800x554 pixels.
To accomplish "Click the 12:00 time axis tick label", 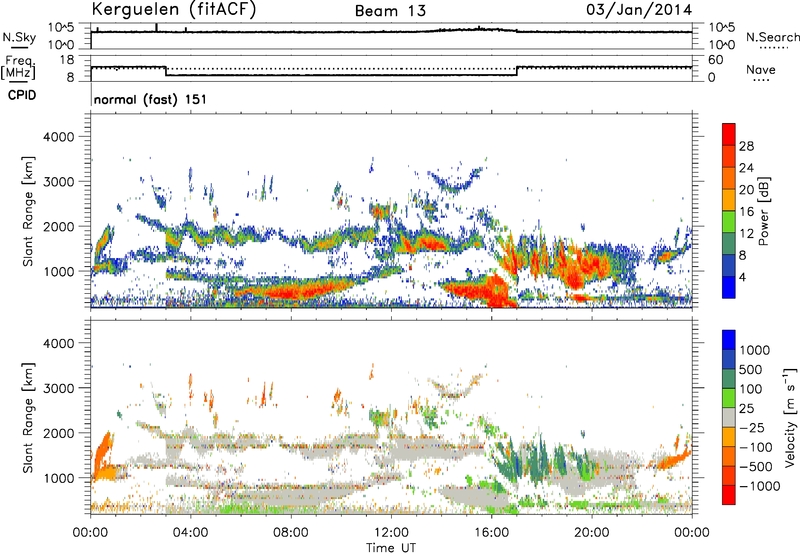I will 391,533.
